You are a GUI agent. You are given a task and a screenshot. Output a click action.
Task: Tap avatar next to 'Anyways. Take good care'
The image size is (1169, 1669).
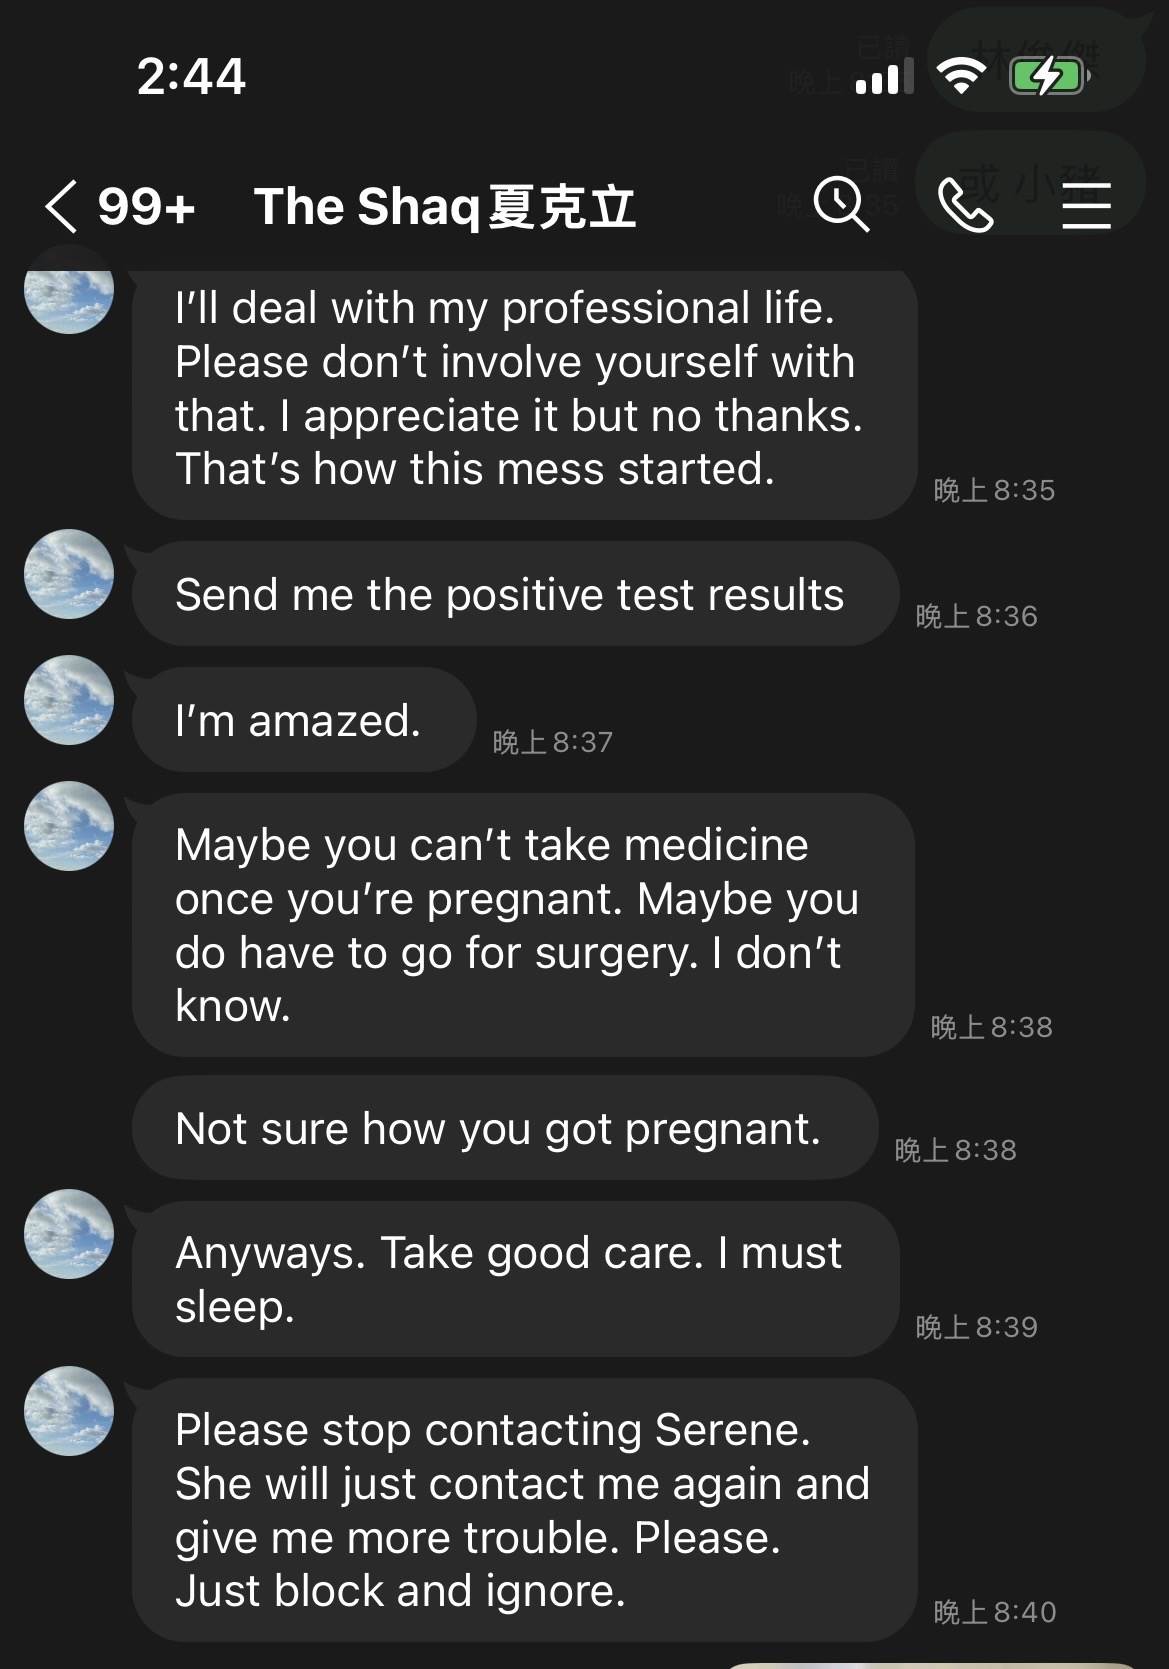click(69, 1234)
